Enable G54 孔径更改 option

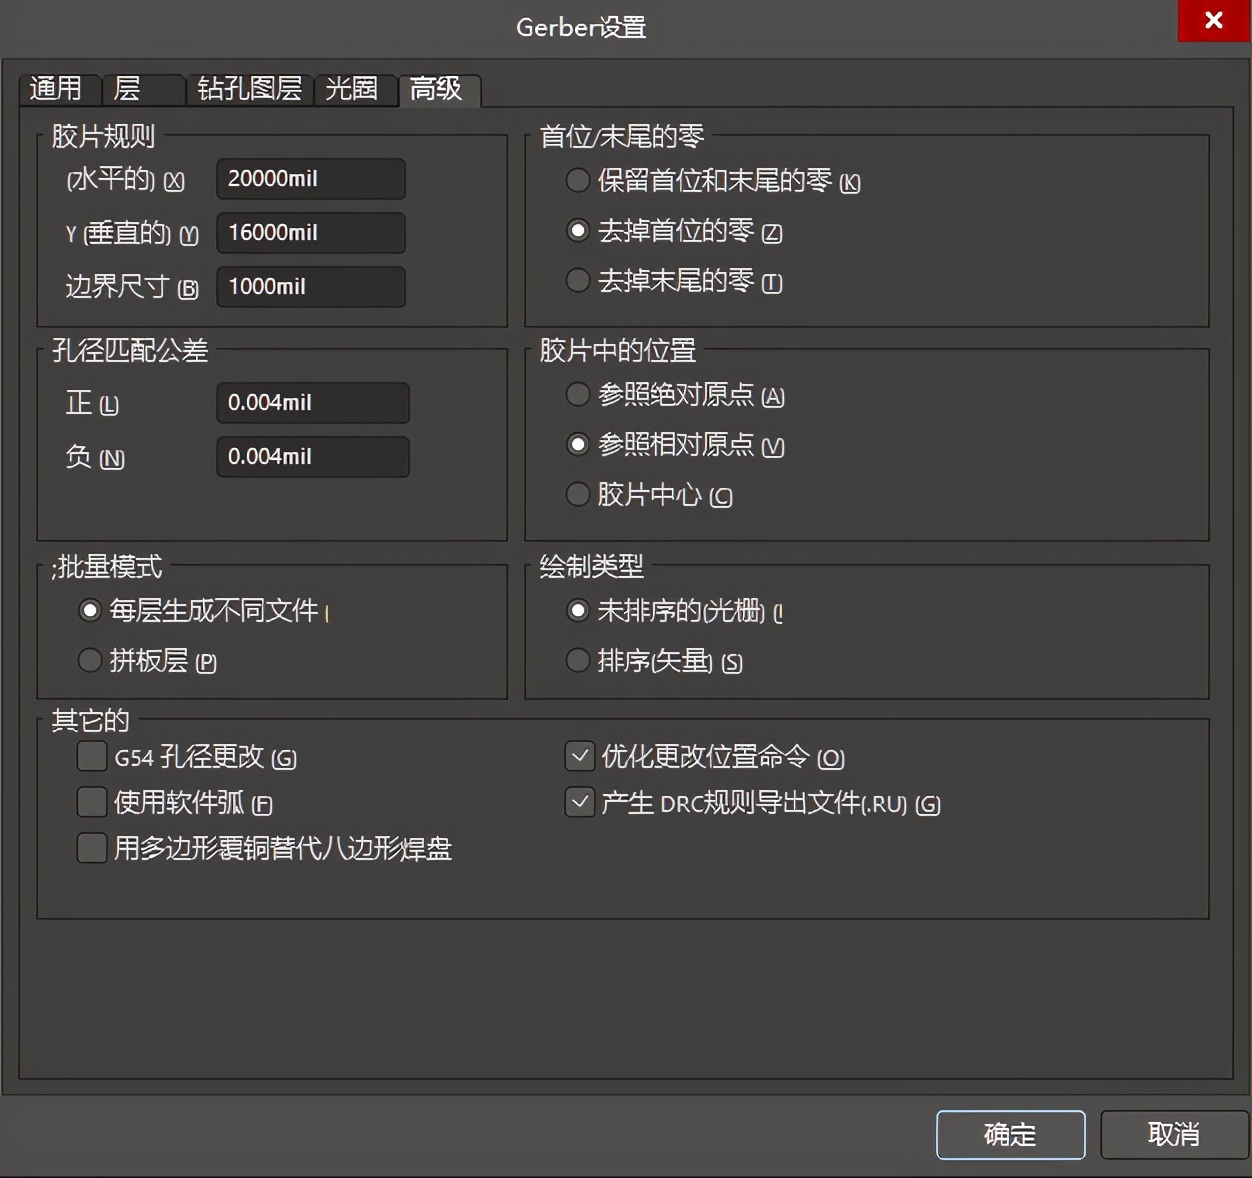[x=90, y=757]
